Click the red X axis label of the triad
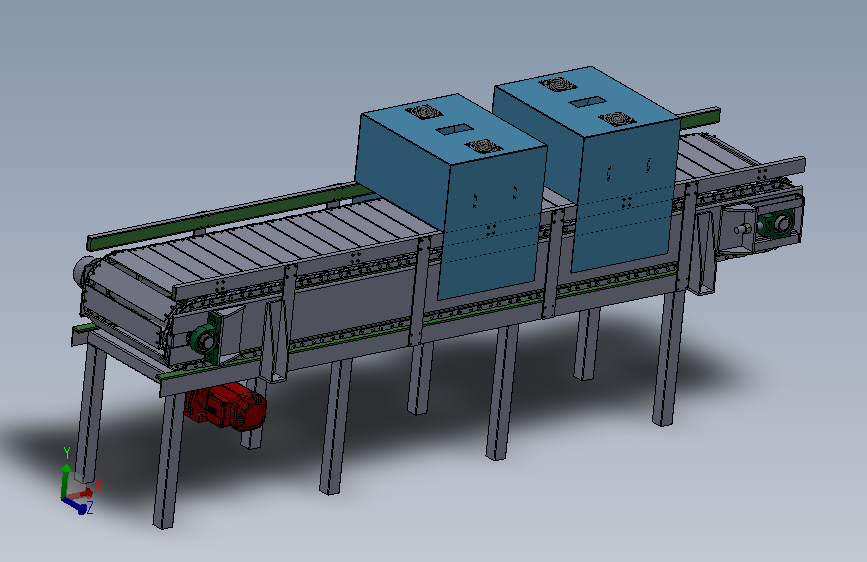867x562 pixels. click(98, 486)
